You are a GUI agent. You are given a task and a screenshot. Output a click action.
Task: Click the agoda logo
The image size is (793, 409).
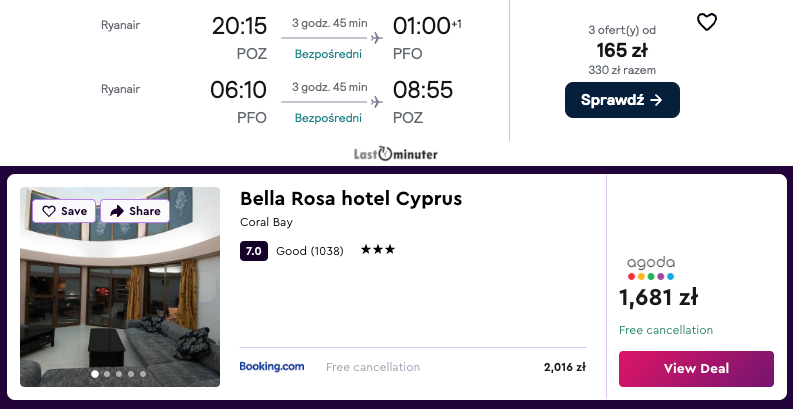click(650, 267)
